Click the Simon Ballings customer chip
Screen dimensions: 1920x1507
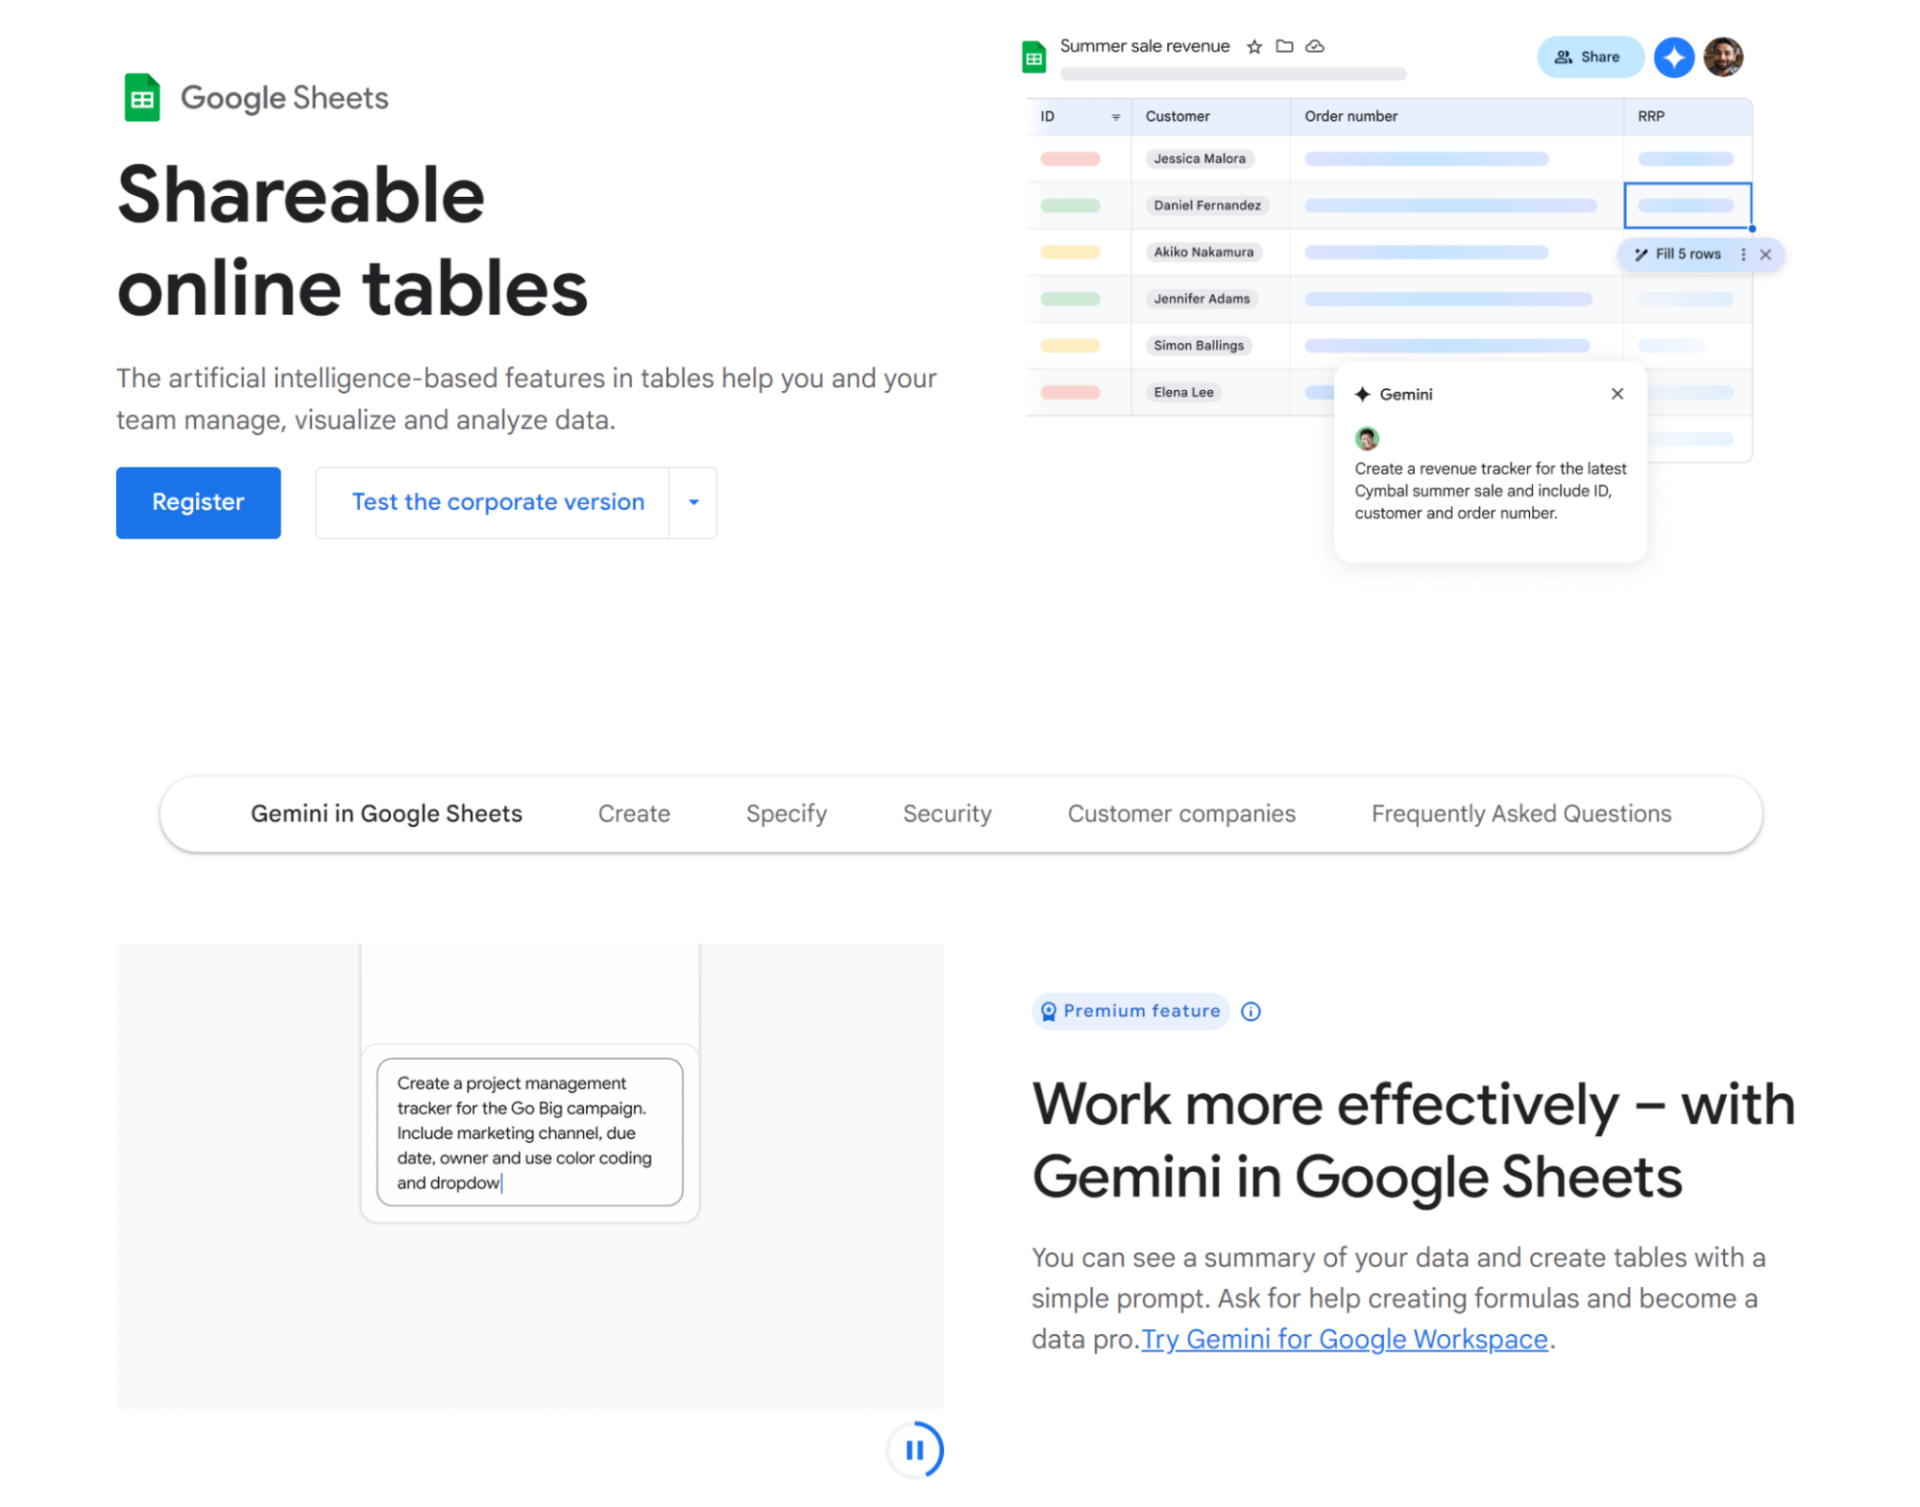point(1198,345)
